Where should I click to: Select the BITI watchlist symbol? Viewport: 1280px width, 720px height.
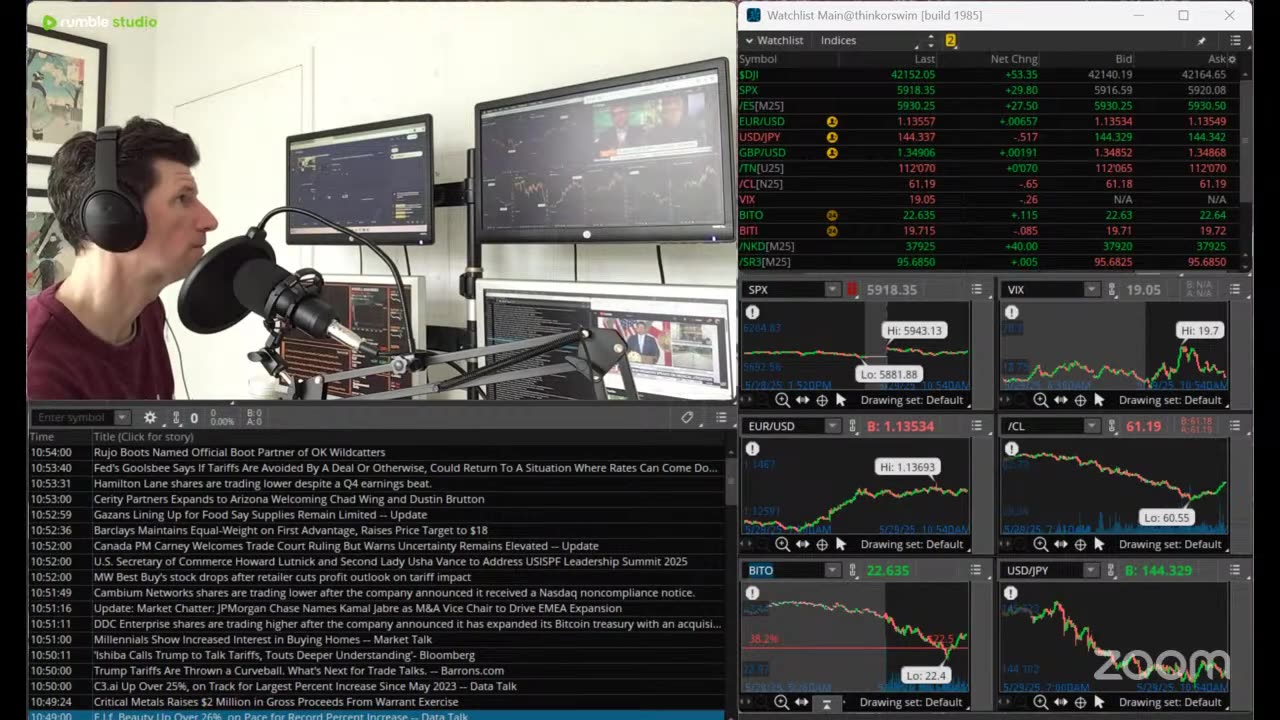pos(749,231)
